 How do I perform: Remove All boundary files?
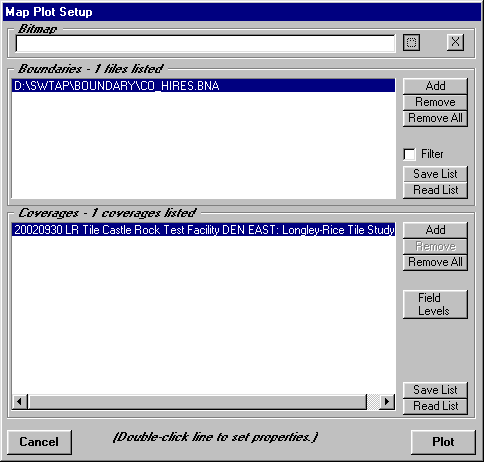tap(435, 118)
